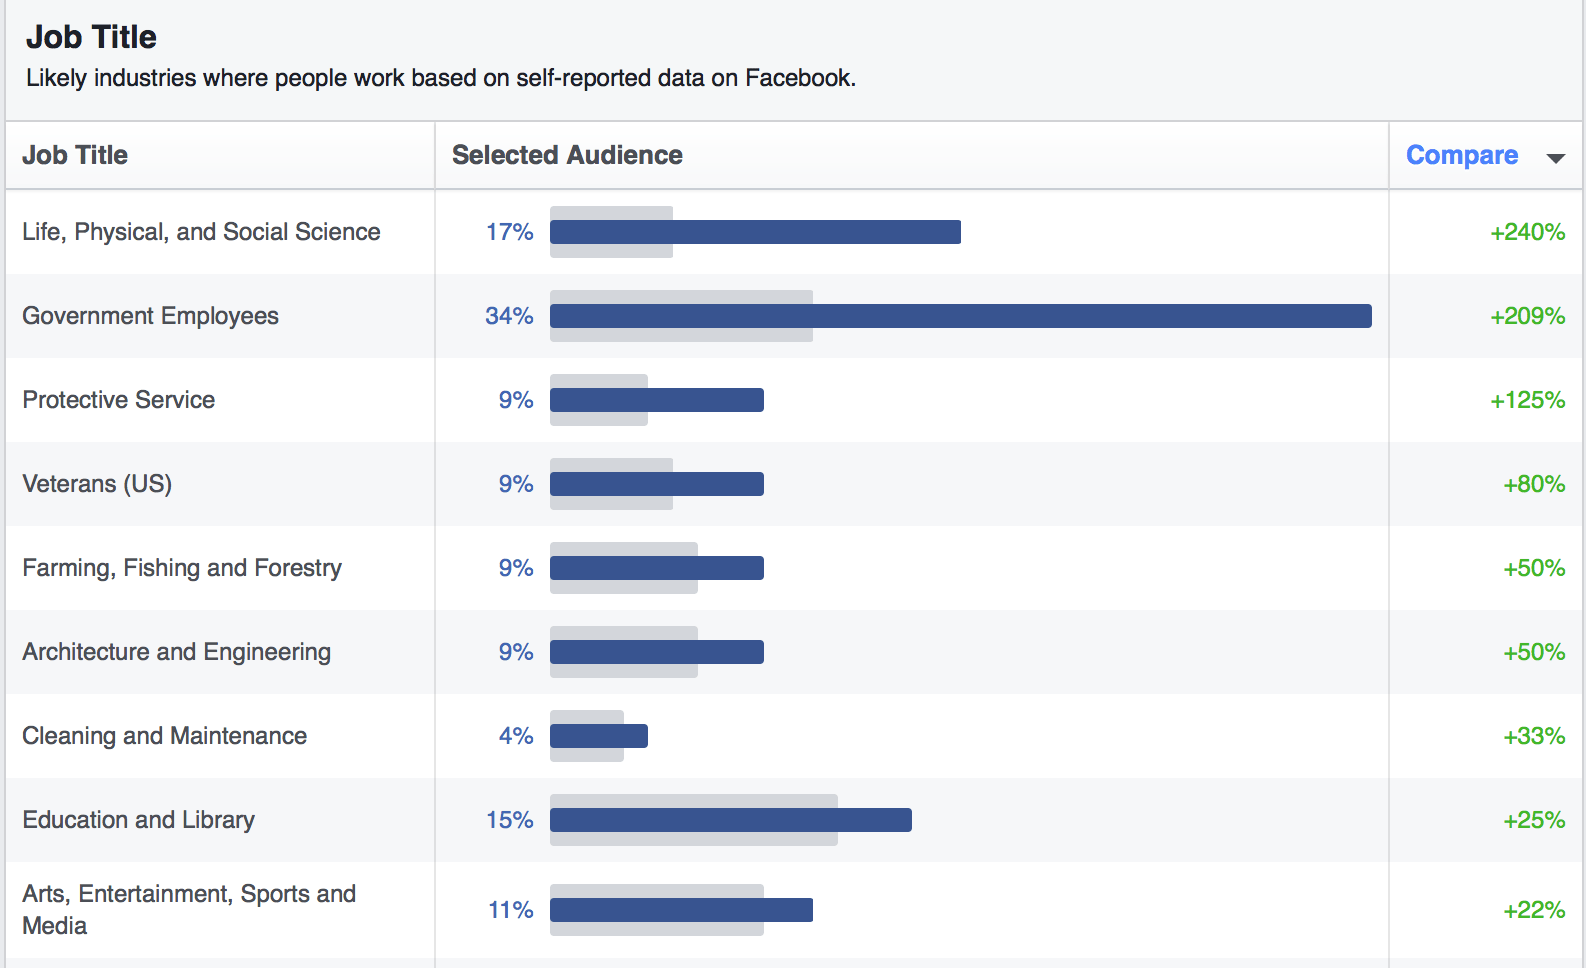Image resolution: width=1586 pixels, height=968 pixels.
Task: Click the +125% Protective Service value
Action: tap(1527, 400)
